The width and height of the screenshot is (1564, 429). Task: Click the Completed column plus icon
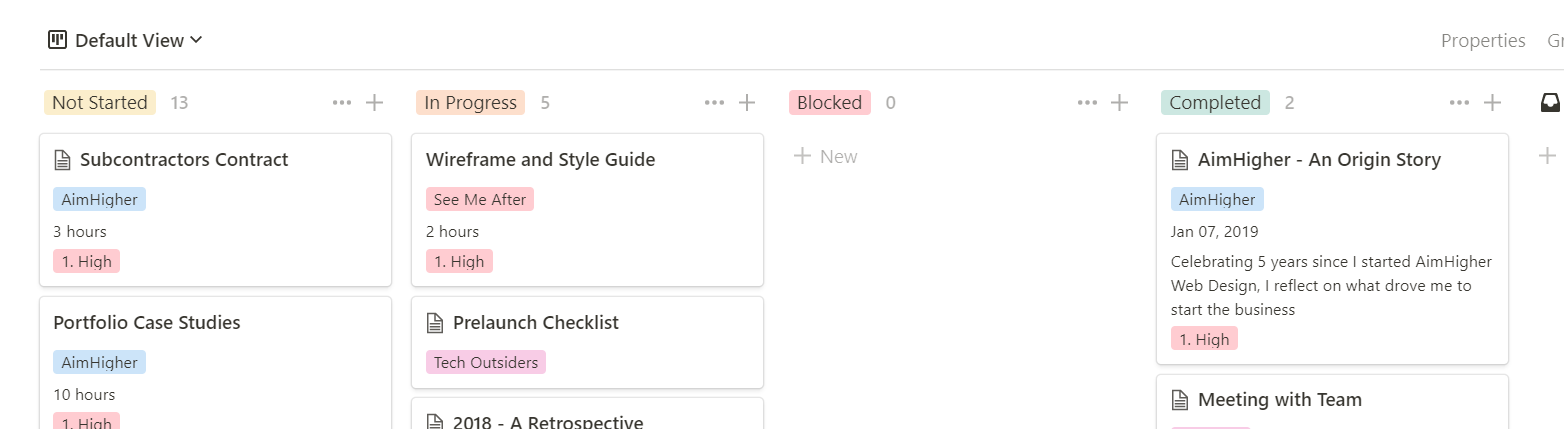[x=1492, y=102]
